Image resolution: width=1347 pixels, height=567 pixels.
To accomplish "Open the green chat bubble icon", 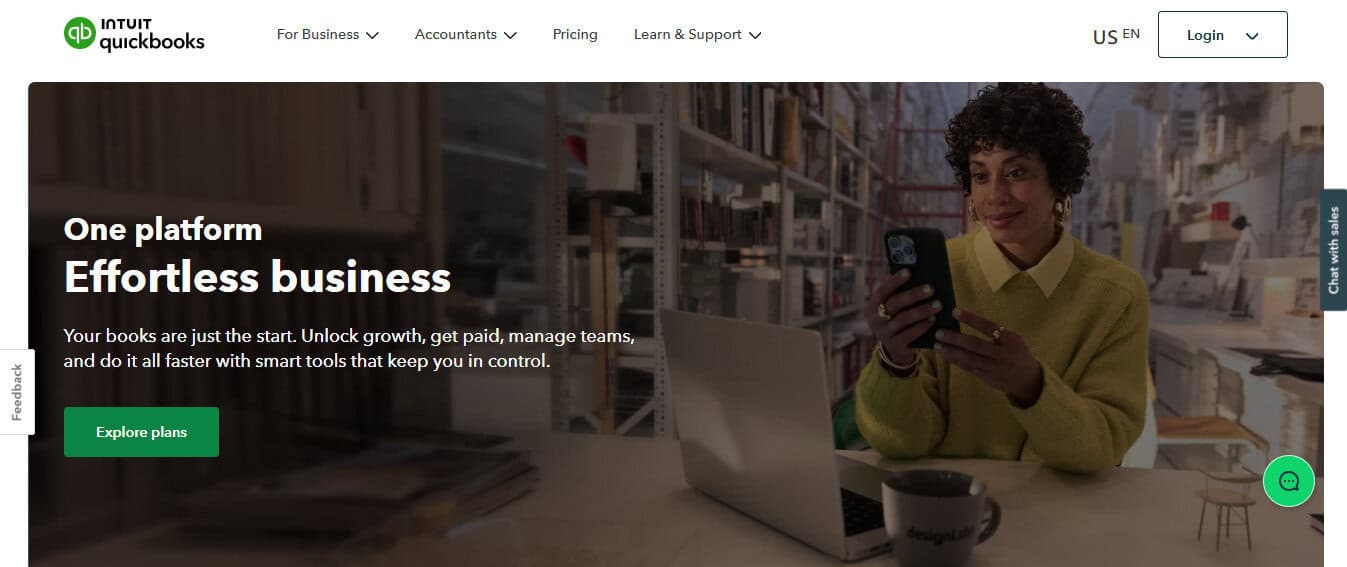I will [1289, 481].
